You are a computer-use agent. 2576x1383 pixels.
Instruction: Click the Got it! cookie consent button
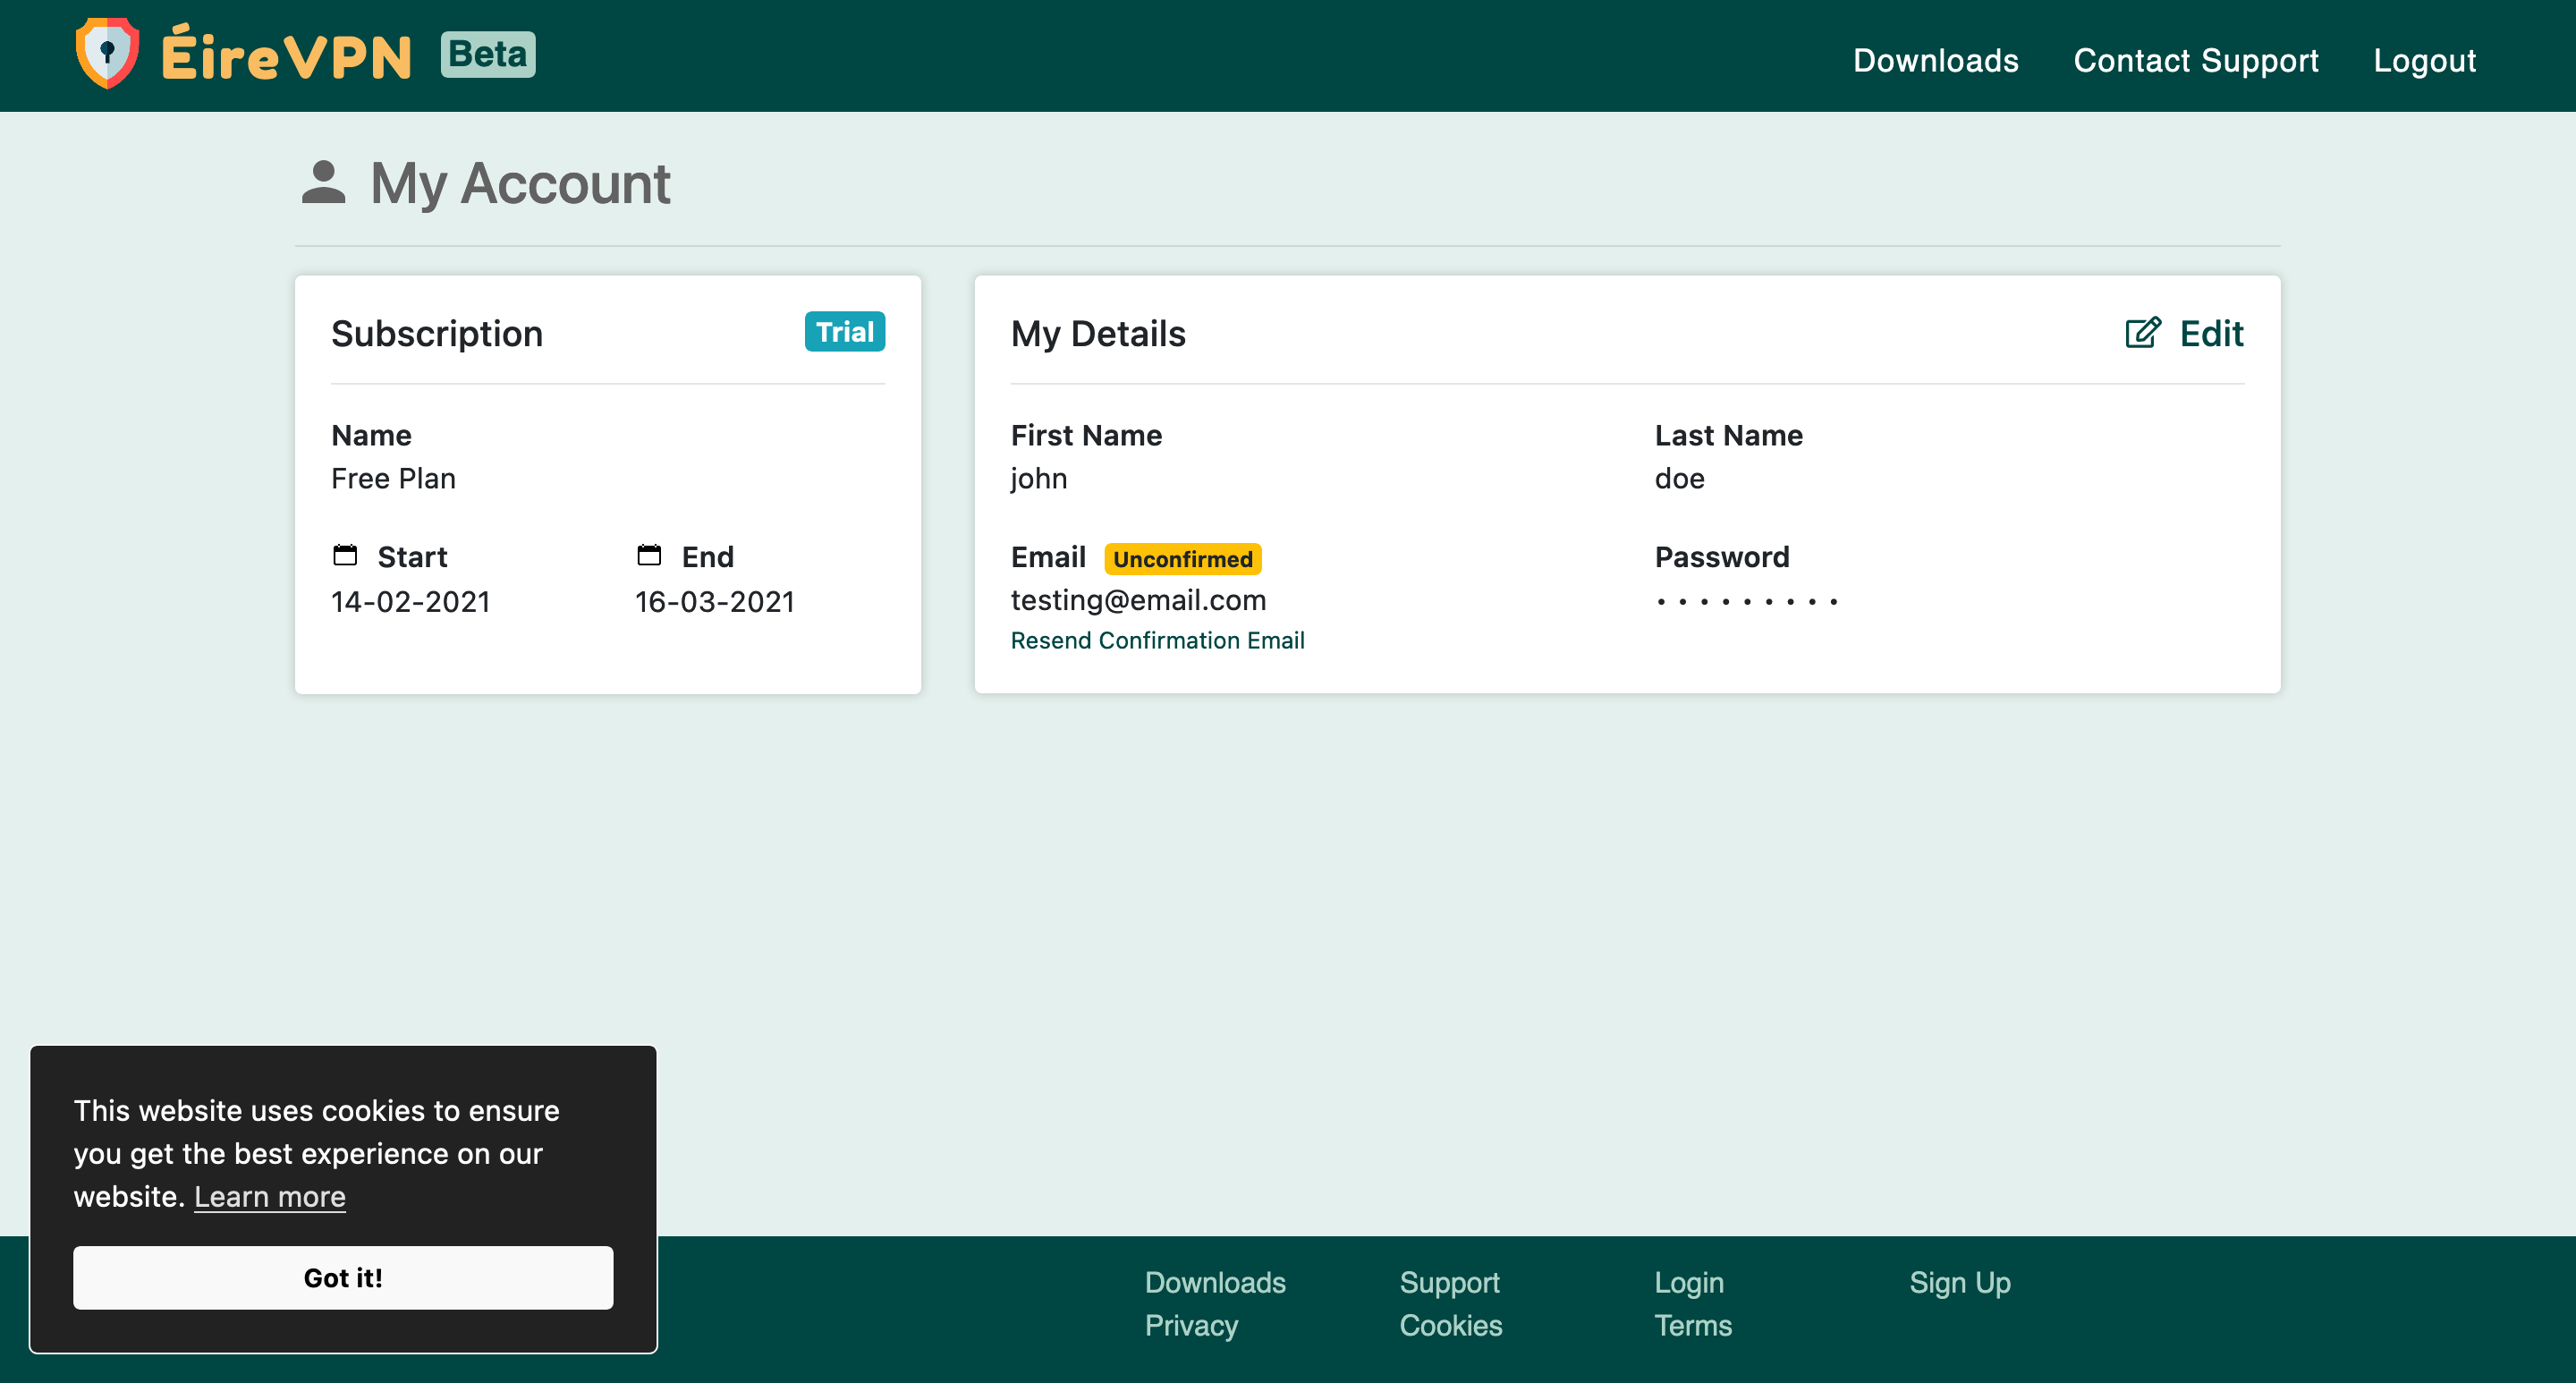click(x=343, y=1276)
